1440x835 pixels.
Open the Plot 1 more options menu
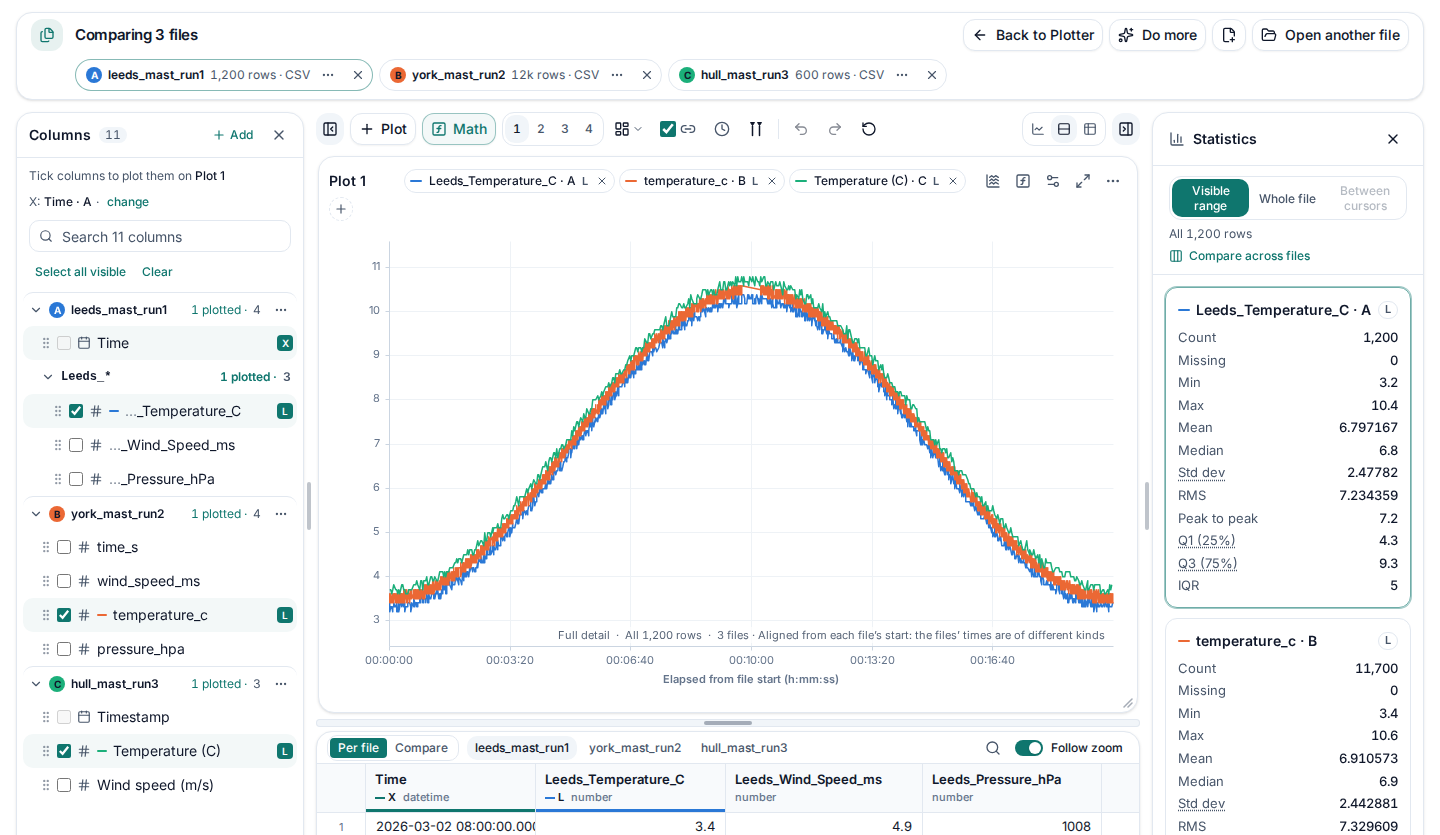(1113, 181)
